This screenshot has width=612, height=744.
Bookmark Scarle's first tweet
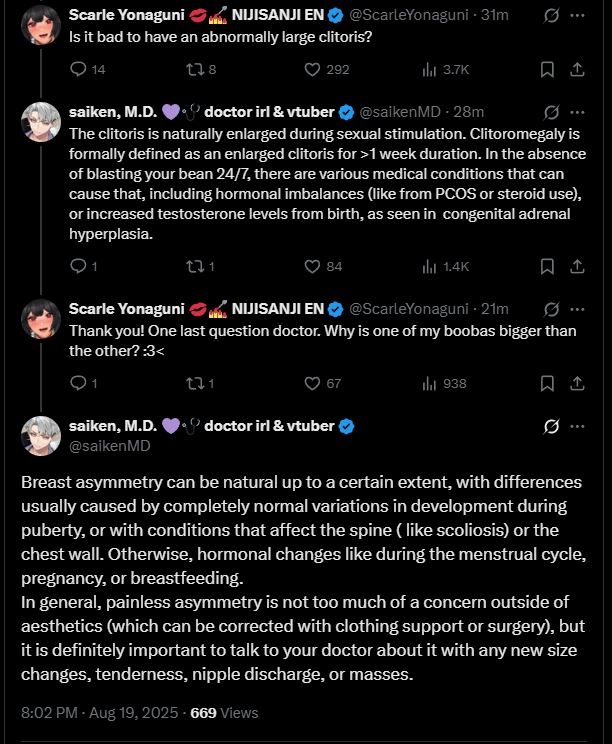click(547, 69)
